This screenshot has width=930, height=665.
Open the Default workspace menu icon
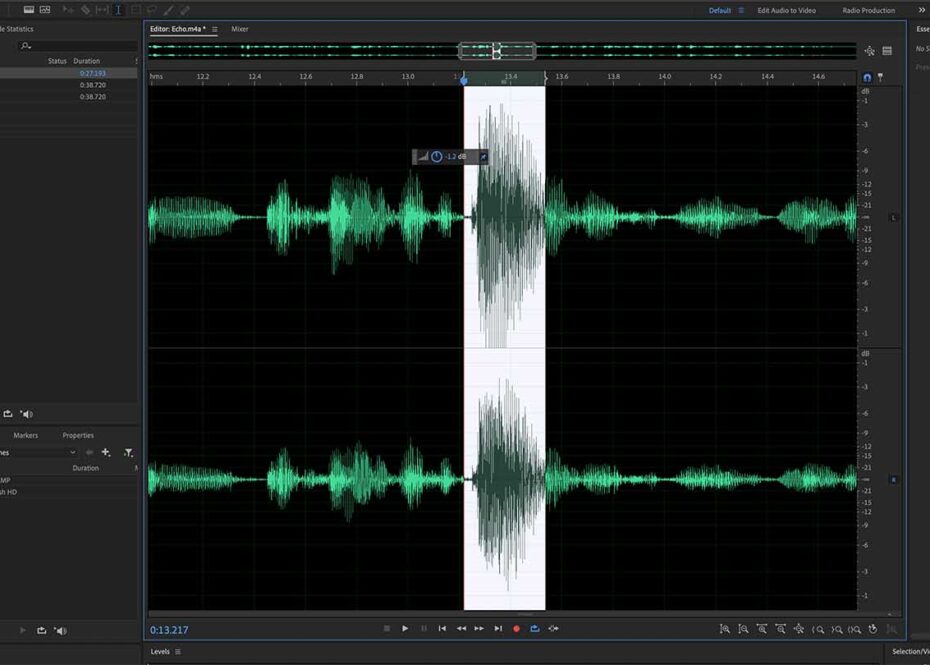(741, 11)
